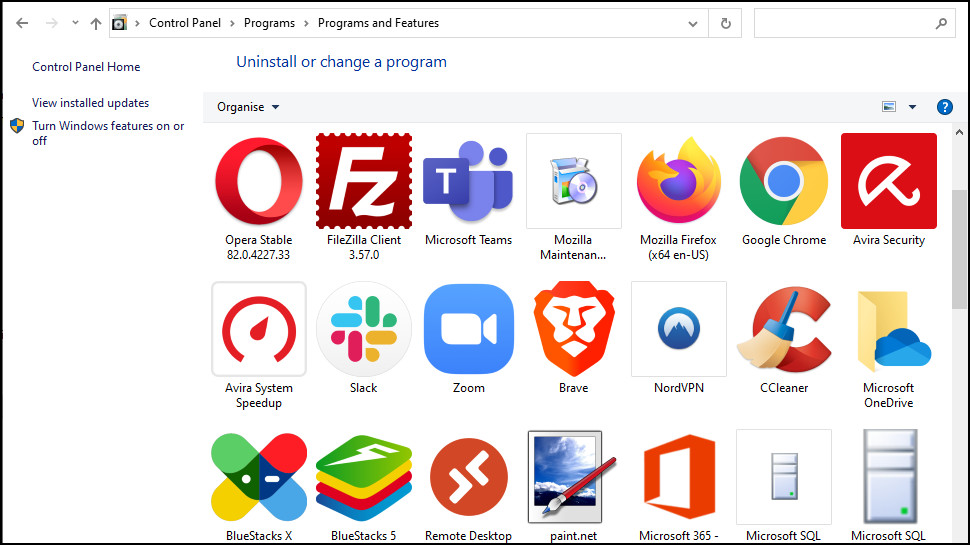Open the help question mark button
Screen dimensions: 970x545
945,107
